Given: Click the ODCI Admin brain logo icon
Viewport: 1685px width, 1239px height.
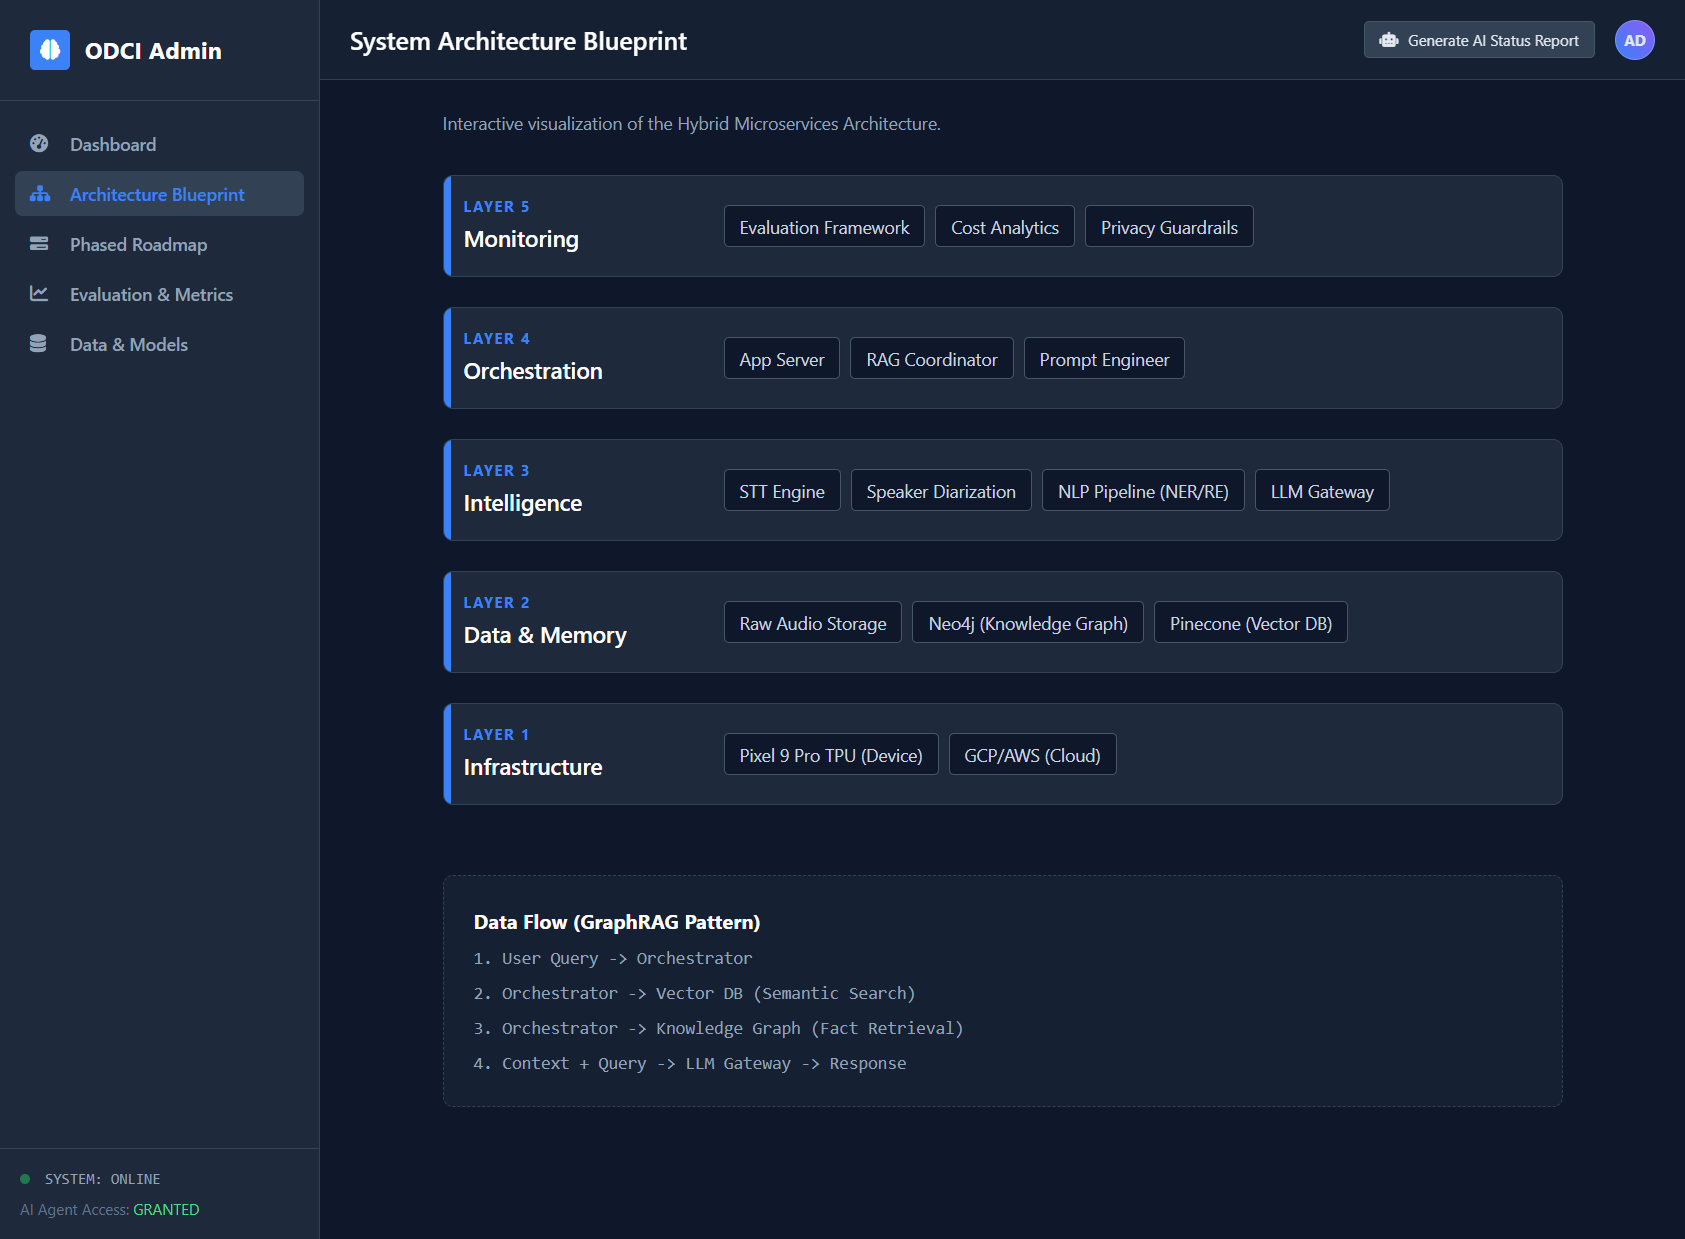Looking at the screenshot, I should click(x=50, y=50).
